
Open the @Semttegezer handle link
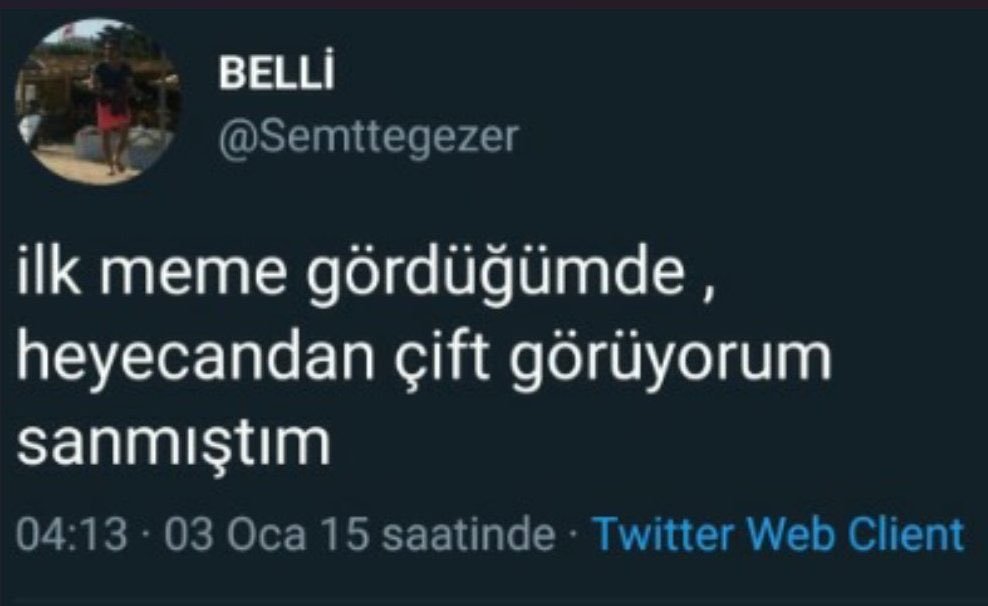tap(369, 137)
